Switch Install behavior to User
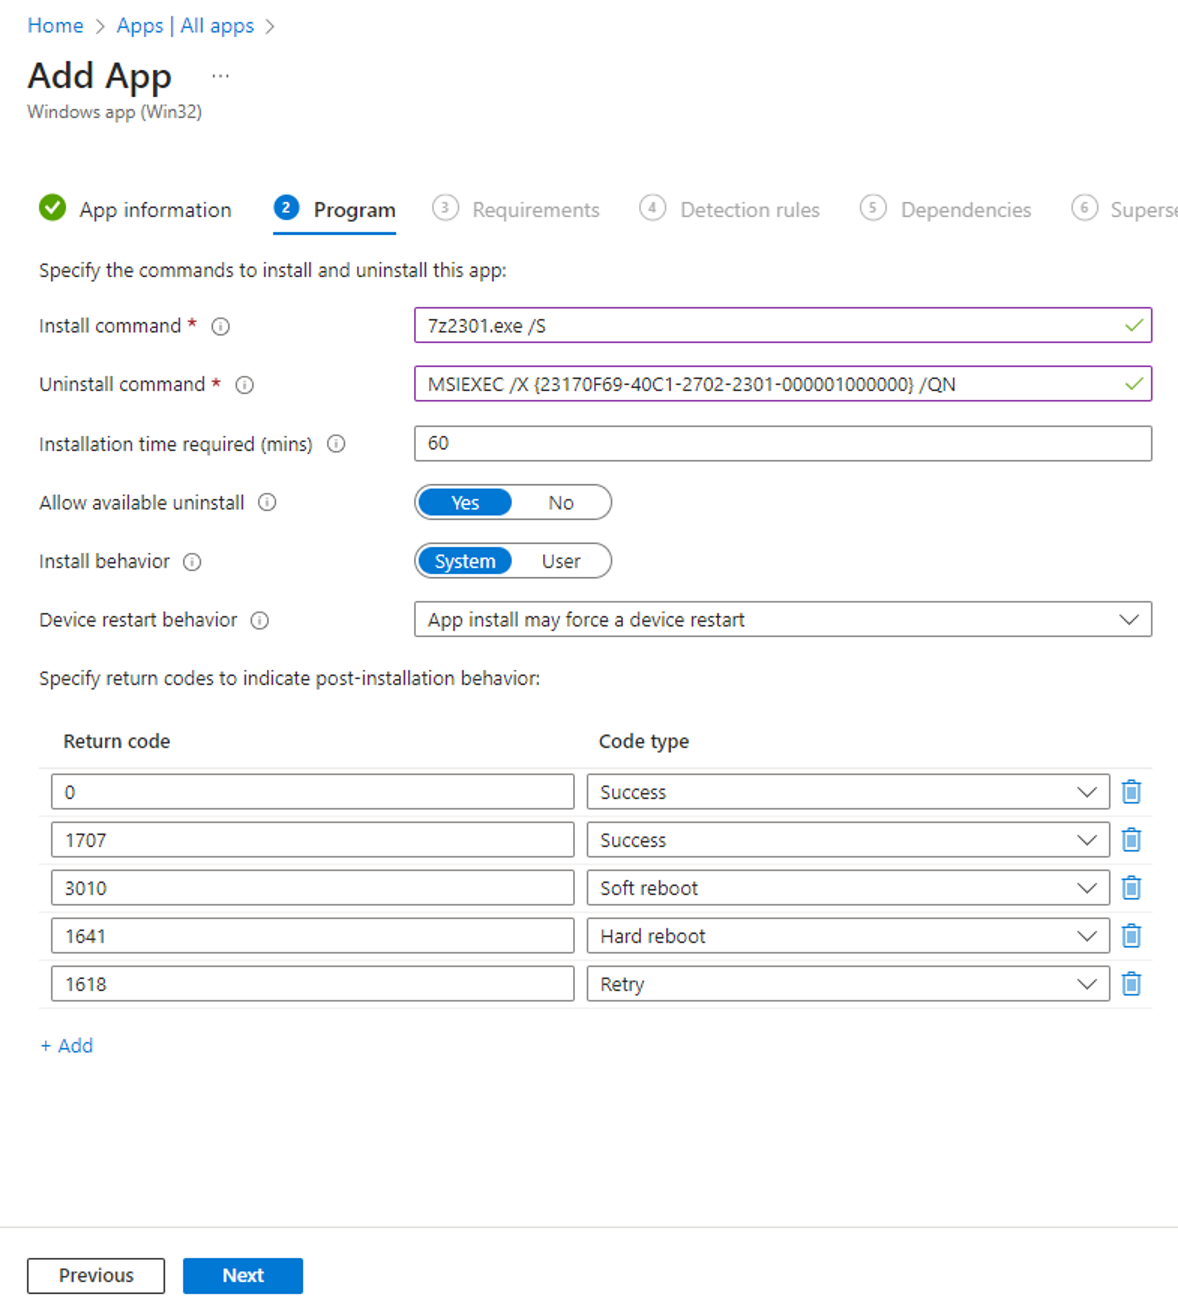The height and width of the screenshot is (1302, 1178). click(x=562, y=561)
